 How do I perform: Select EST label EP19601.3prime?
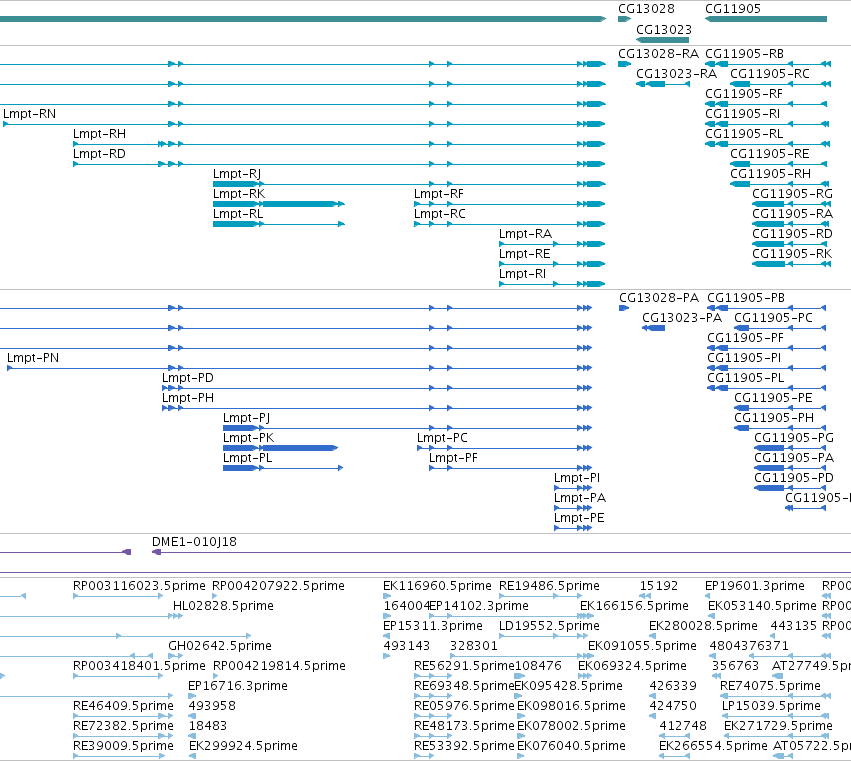pyautogui.click(x=754, y=586)
